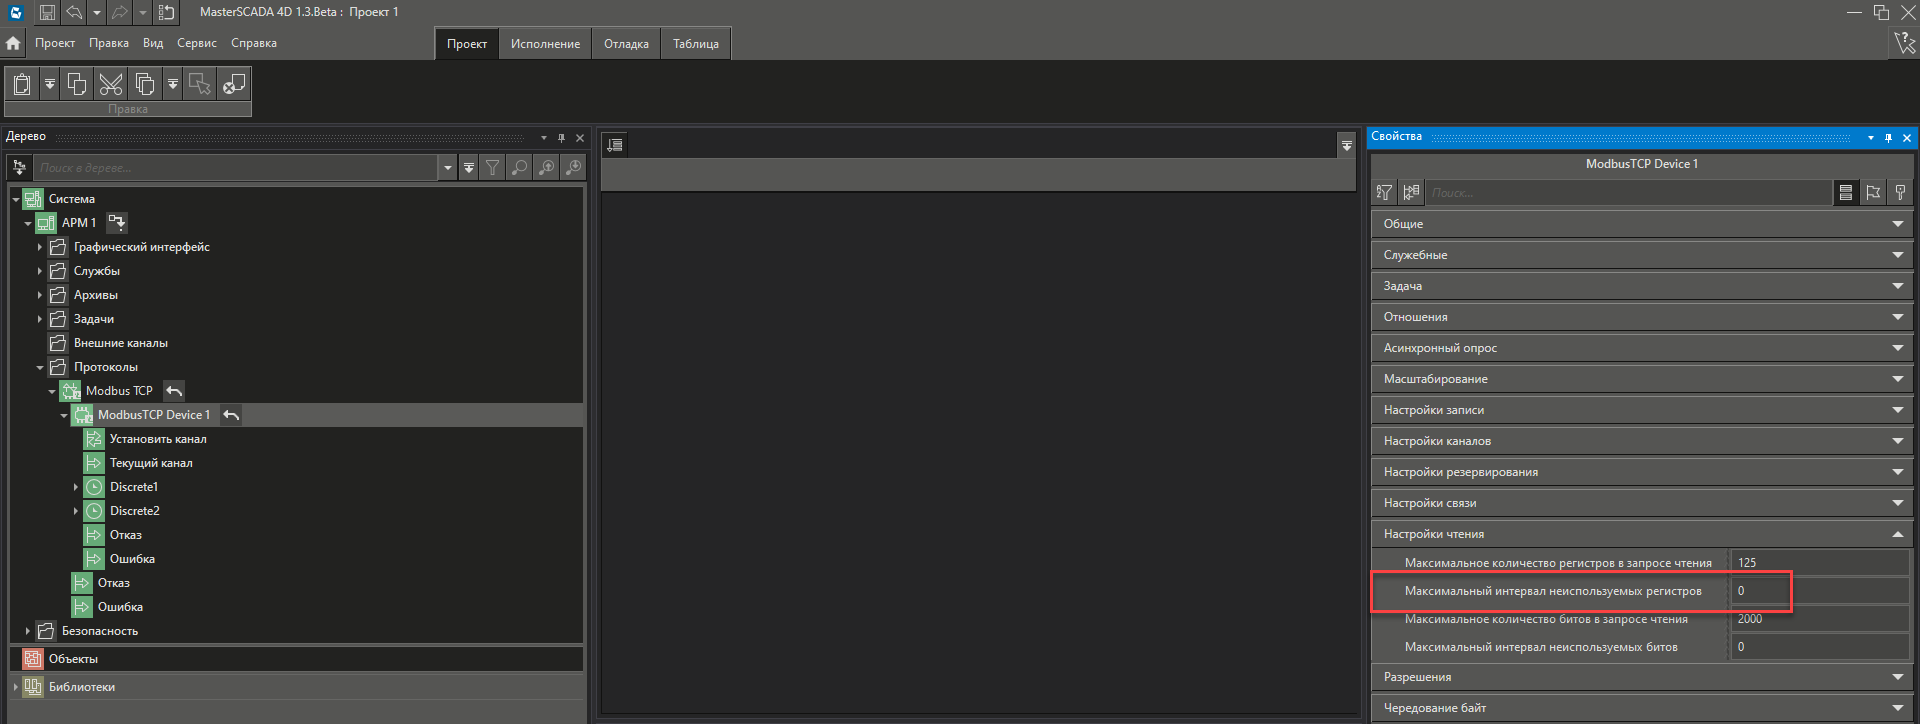
Task: Switch to the Таблица tab
Action: click(x=696, y=44)
